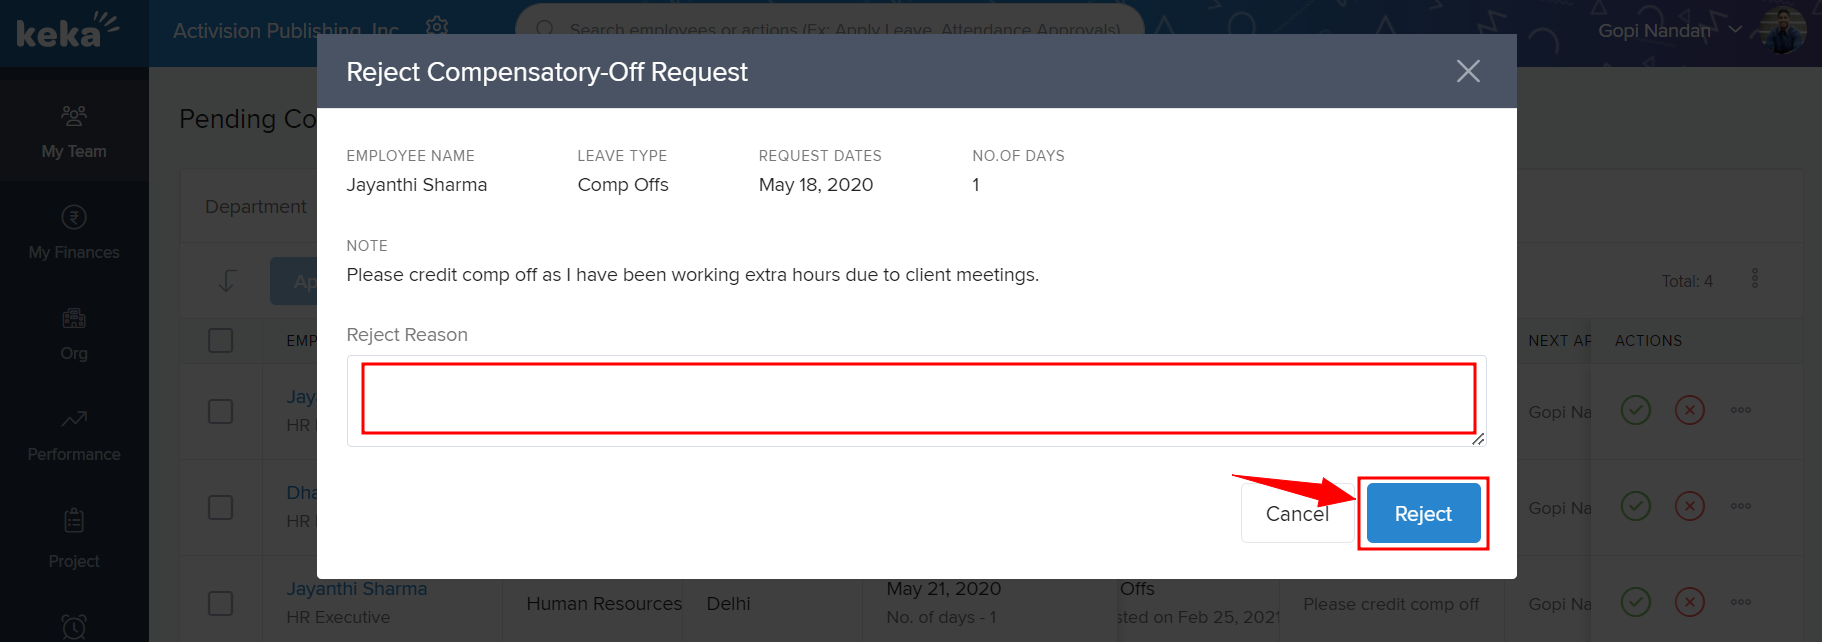This screenshot has width=1822, height=642.
Task: Toggle the select-all checkbox in table header
Action: point(221,341)
